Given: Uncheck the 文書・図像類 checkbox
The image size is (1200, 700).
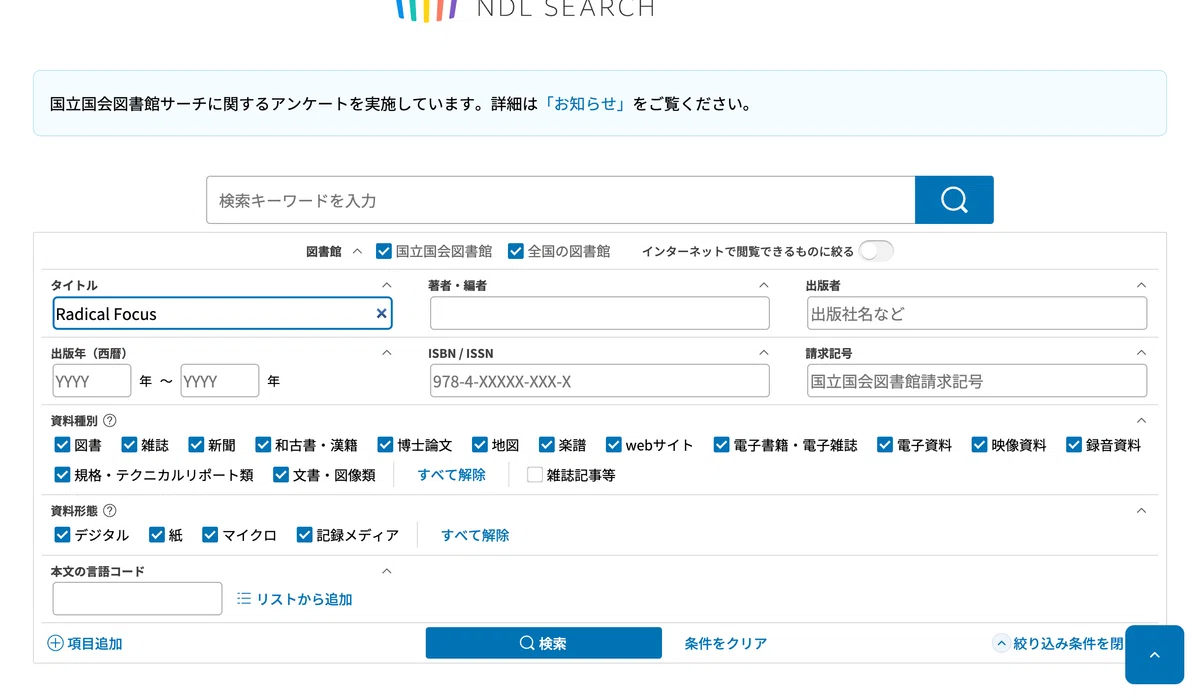Looking at the screenshot, I should click(x=281, y=475).
